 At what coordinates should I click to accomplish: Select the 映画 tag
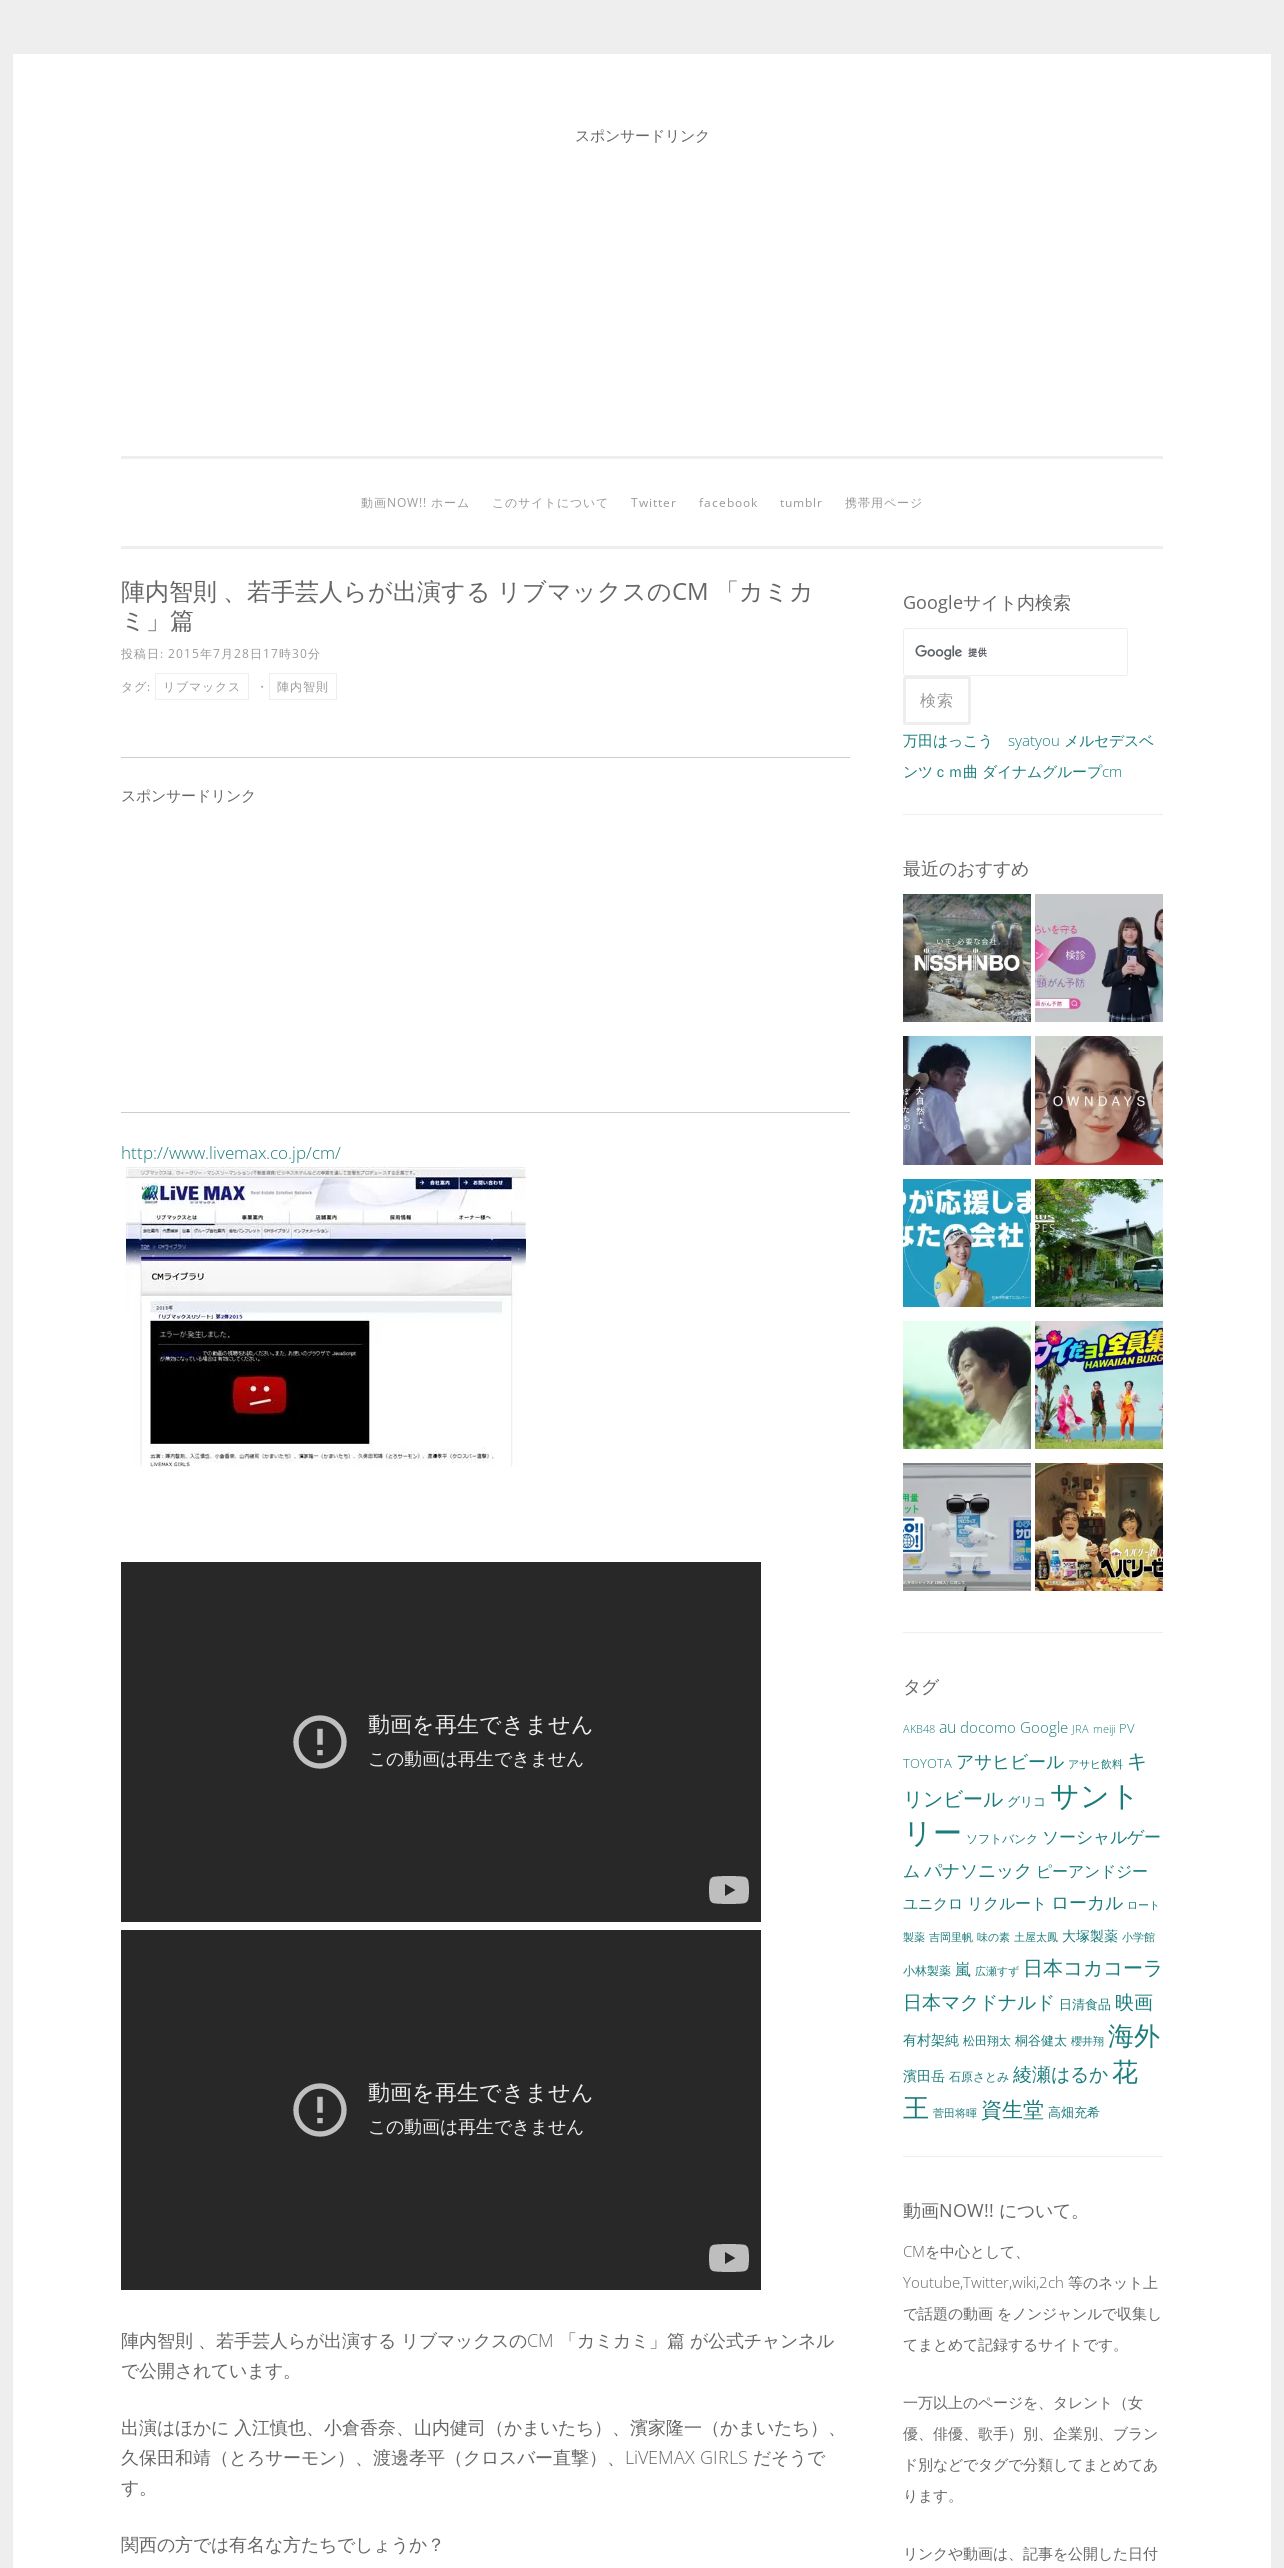click(x=1134, y=2003)
